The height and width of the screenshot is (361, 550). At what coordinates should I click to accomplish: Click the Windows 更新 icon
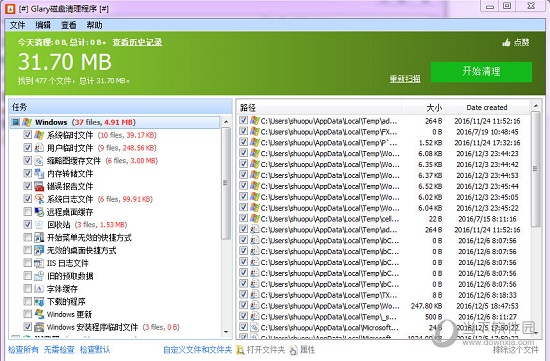(x=39, y=314)
